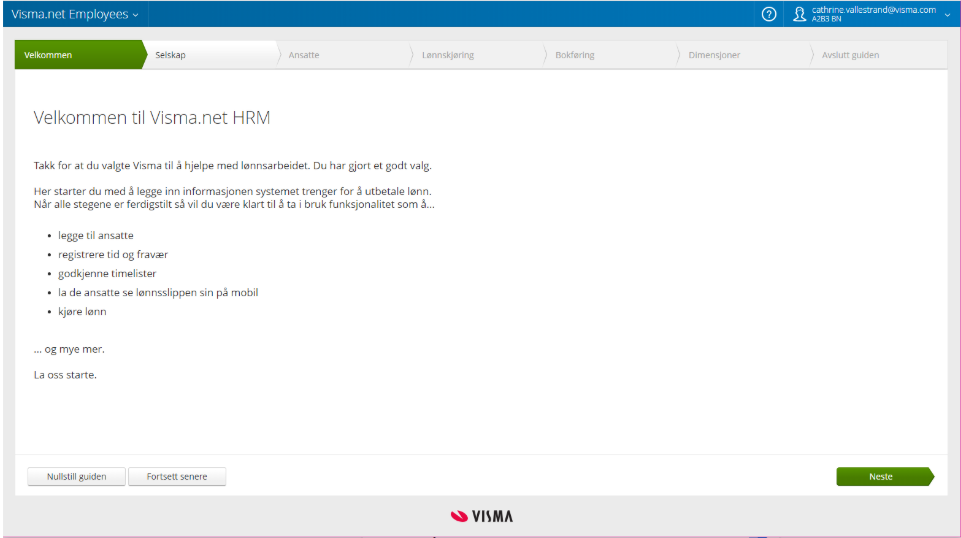
Task: Click the green Neste button
Action: tap(885, 477)
